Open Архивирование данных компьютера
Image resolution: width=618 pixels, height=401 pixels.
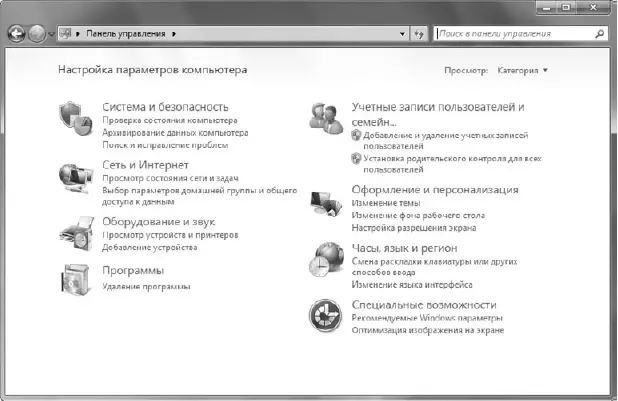click(175, 133)
